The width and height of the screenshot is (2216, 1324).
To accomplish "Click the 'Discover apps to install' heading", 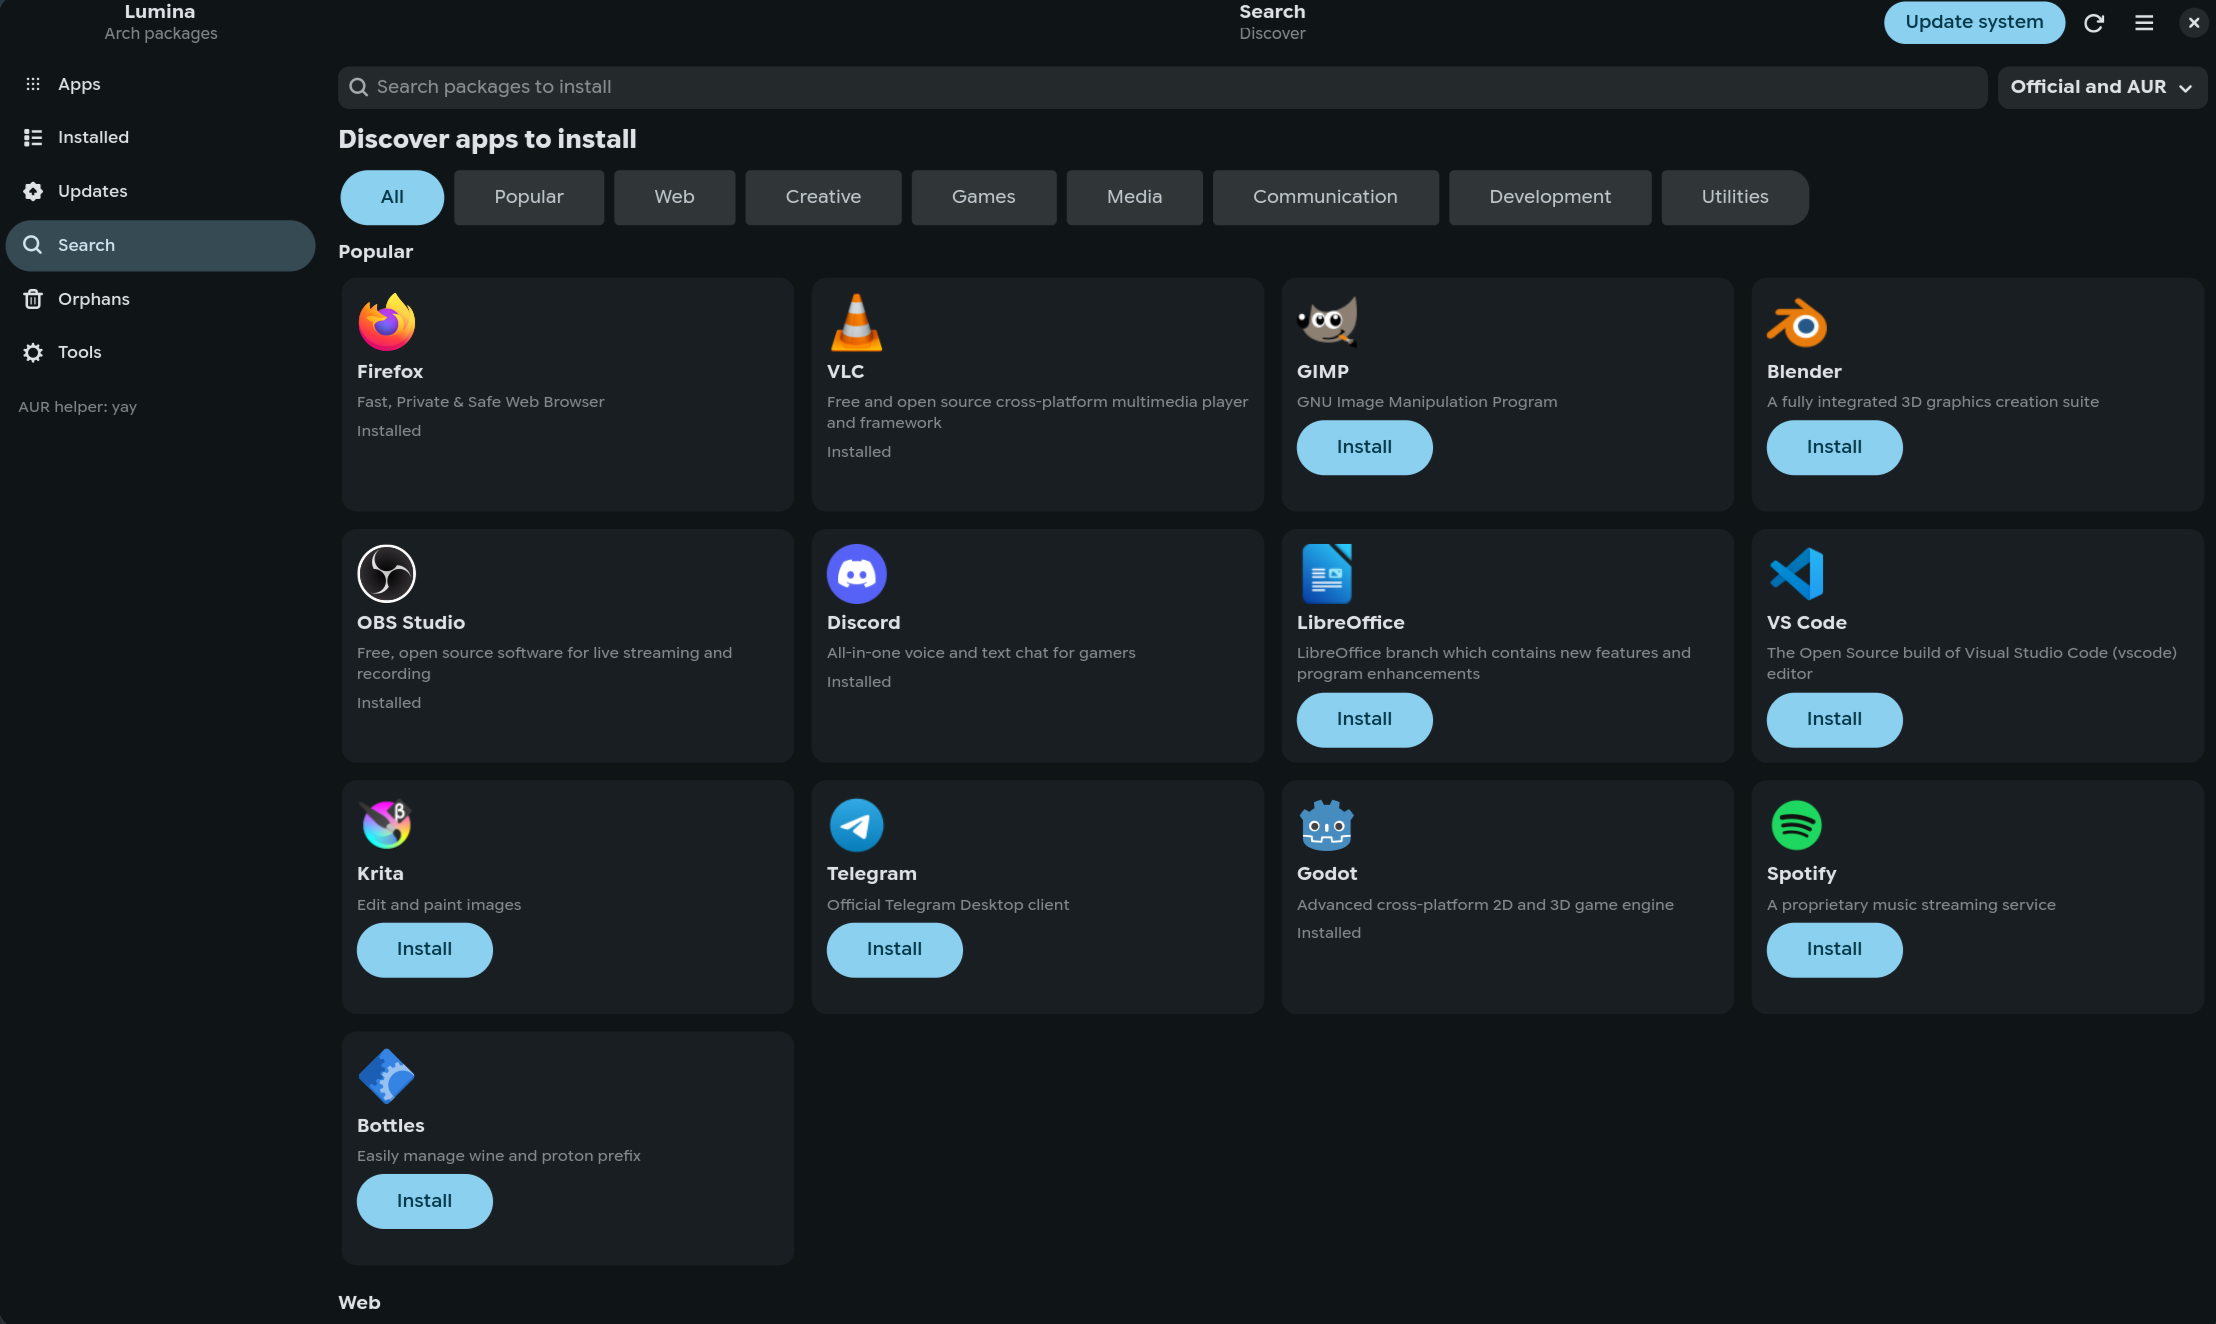I will click(487, 139).
